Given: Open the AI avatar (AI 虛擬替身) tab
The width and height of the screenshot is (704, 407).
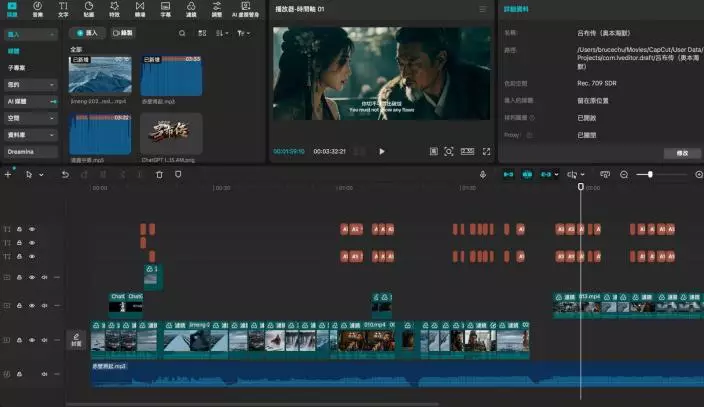Looking at the screenshot, I should pyautogui.click(x=246, y=9).
